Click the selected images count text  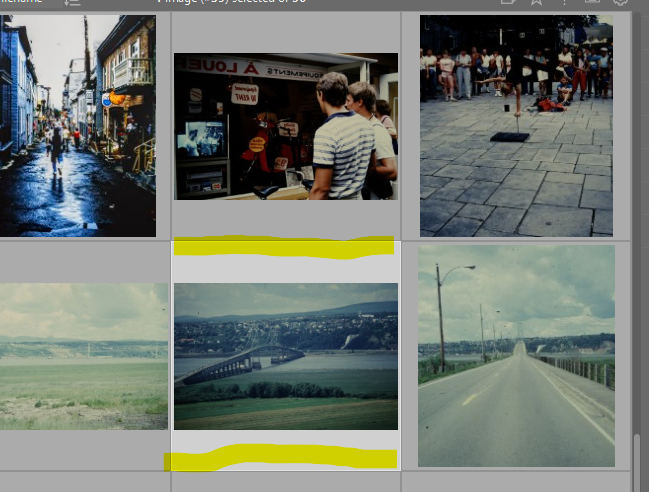[x=230, y=3]
